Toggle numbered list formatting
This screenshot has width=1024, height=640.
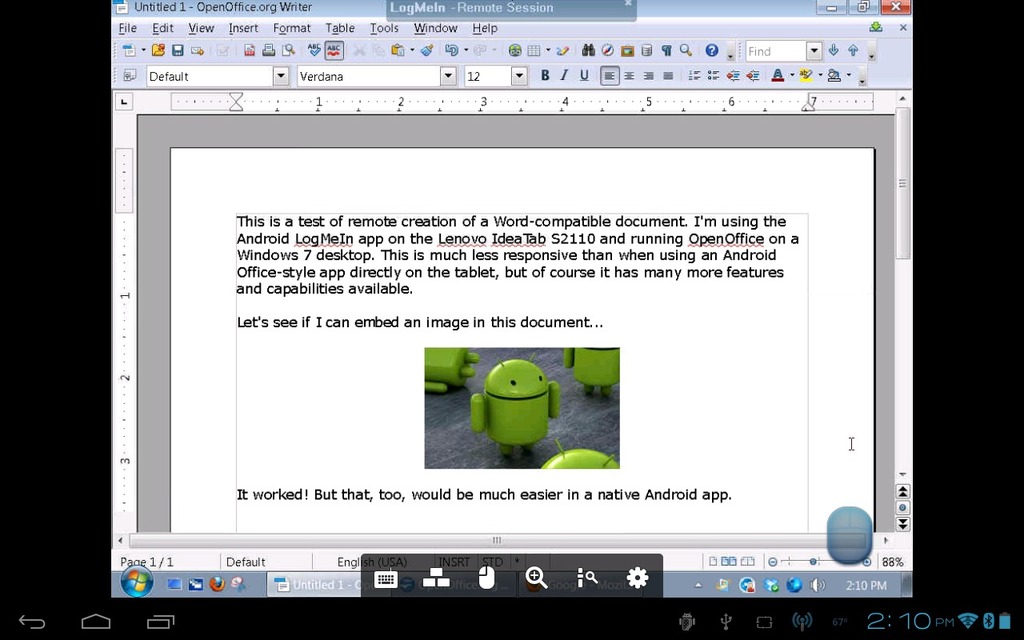click(x=694, y=76)
